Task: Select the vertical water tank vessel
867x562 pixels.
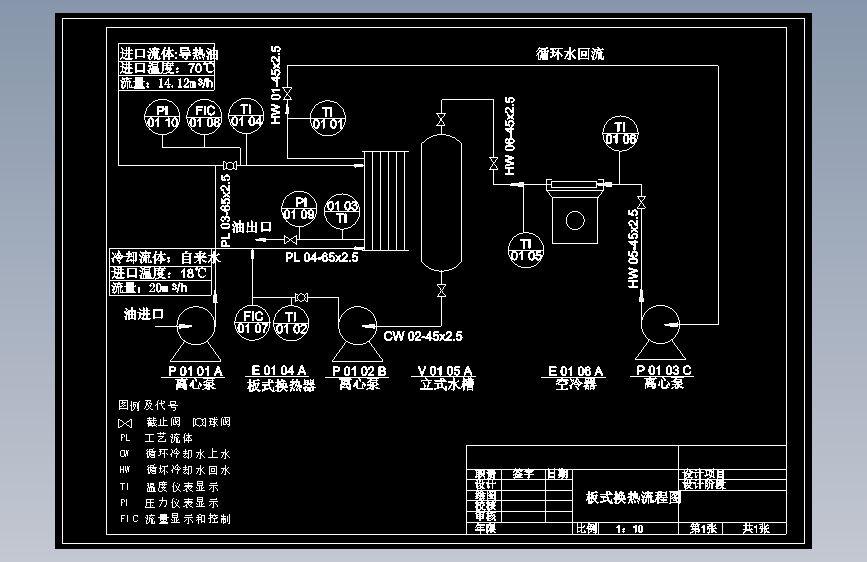Action: (x=441, y=203)
